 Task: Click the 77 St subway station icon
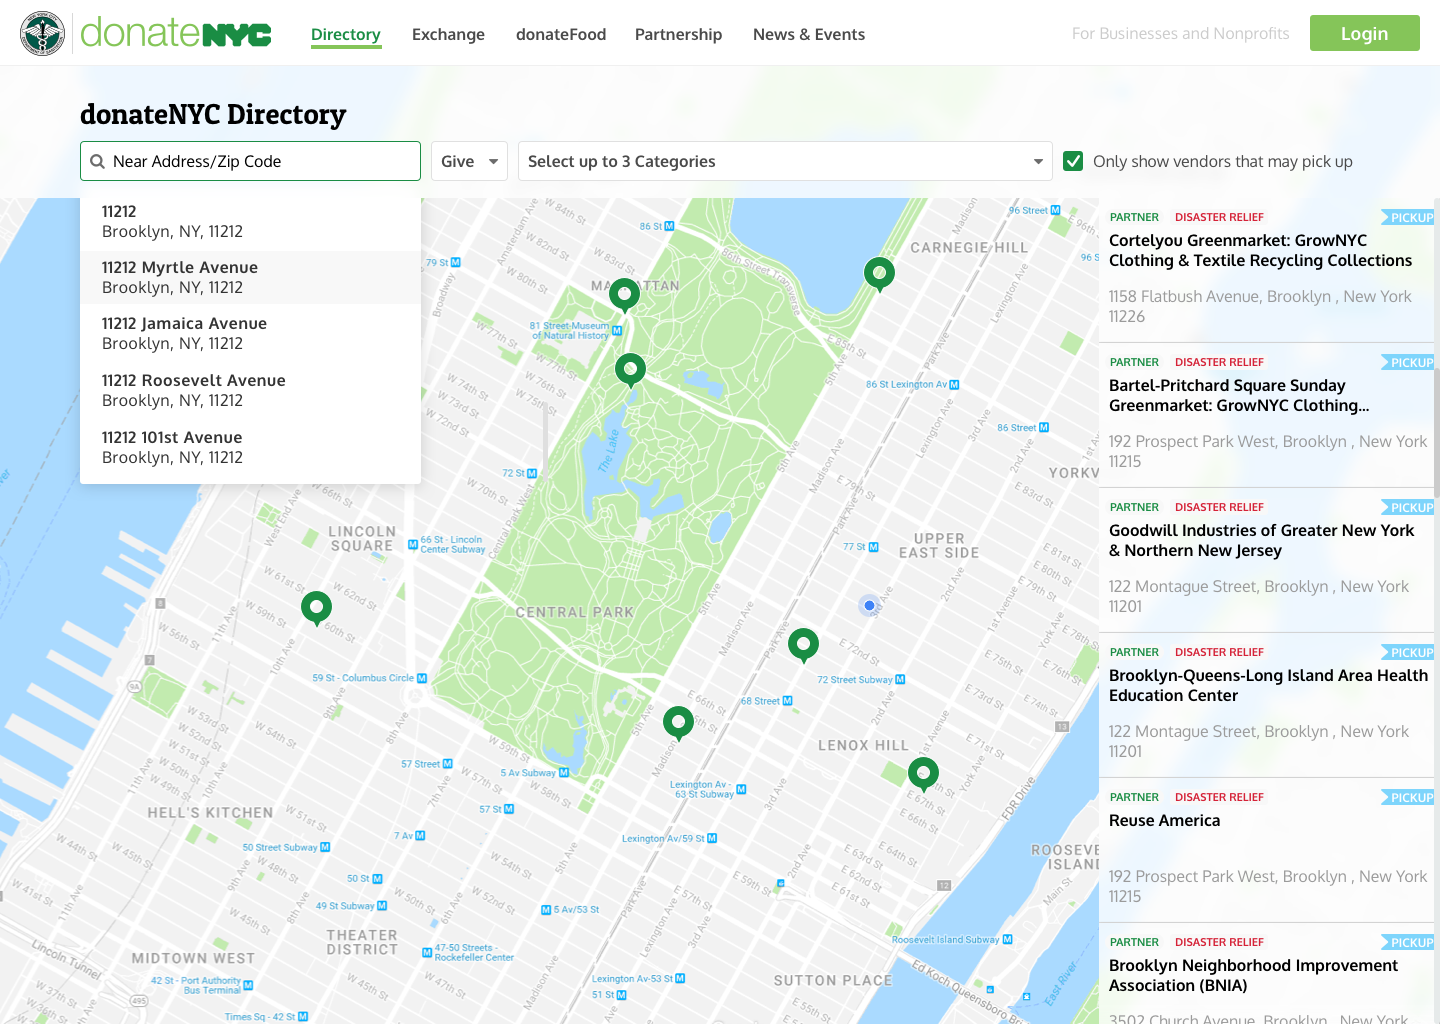point(874,547)
